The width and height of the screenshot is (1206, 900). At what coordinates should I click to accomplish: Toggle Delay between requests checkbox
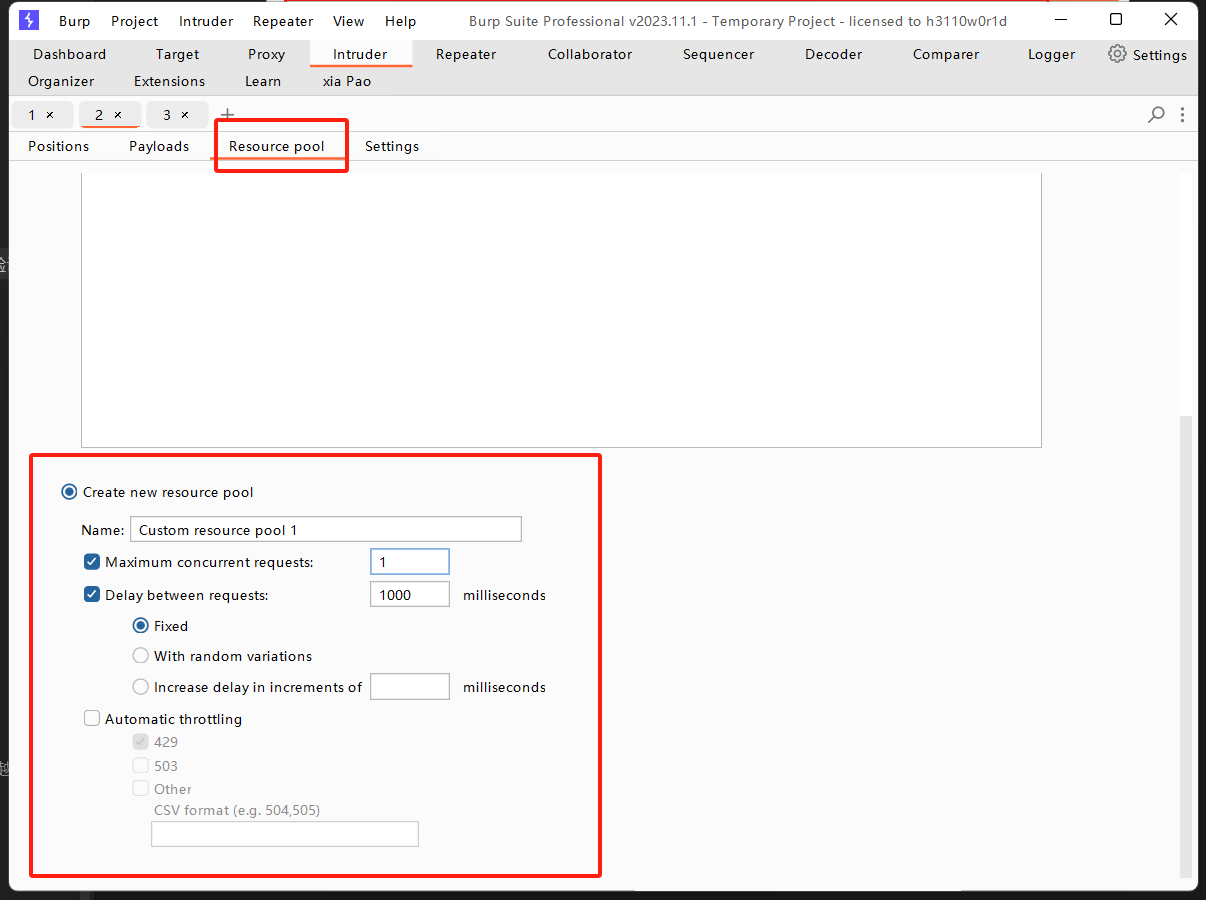(92, 595)
